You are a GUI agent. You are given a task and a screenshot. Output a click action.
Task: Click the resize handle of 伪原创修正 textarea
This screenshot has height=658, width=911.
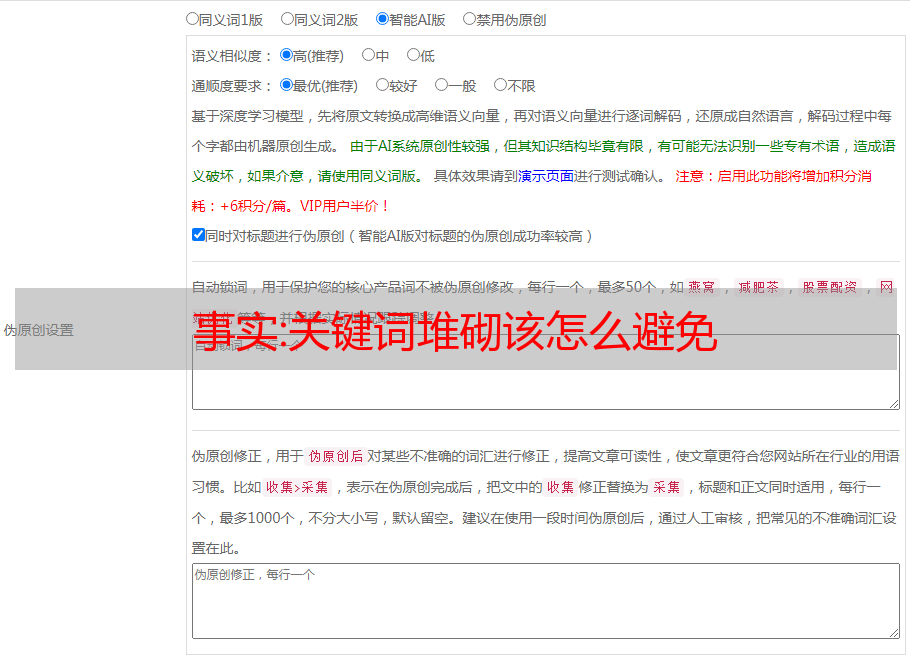click(x=894, y=633)
